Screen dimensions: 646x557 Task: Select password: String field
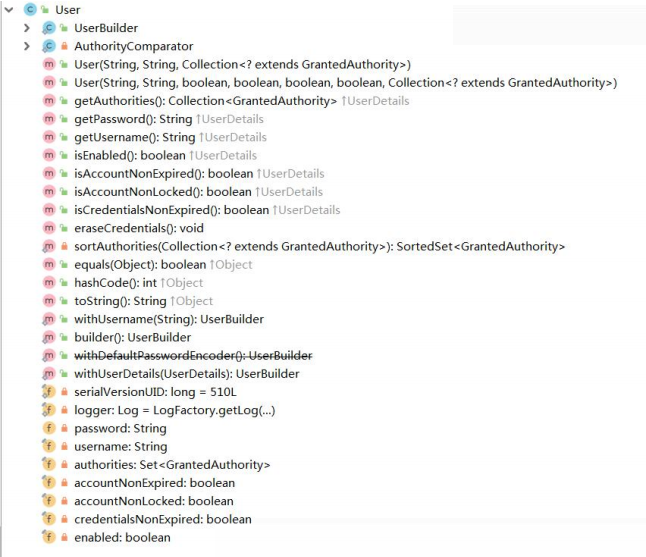(x=120, y=428)
